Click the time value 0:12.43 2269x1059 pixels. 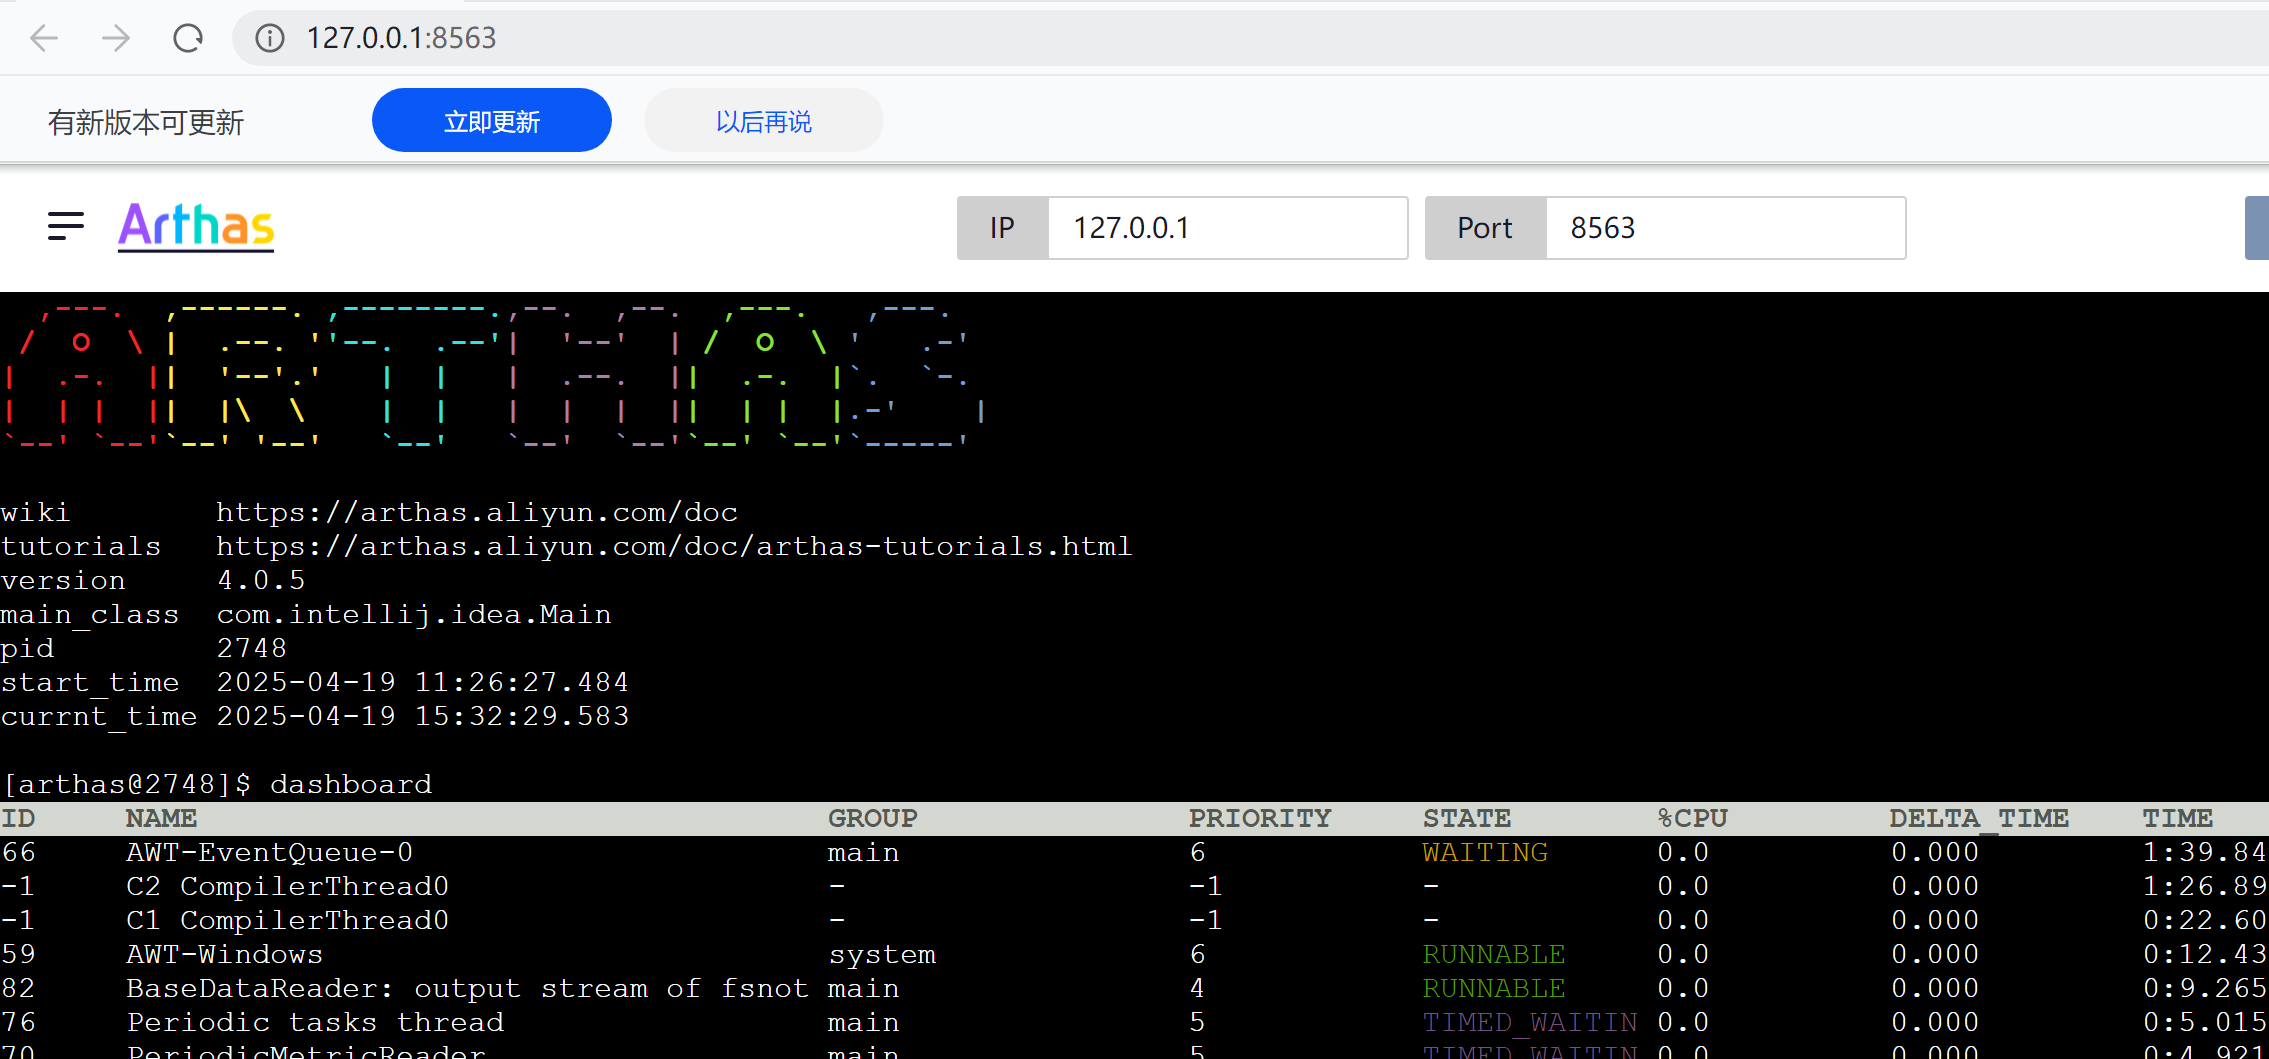[2205, 954]
